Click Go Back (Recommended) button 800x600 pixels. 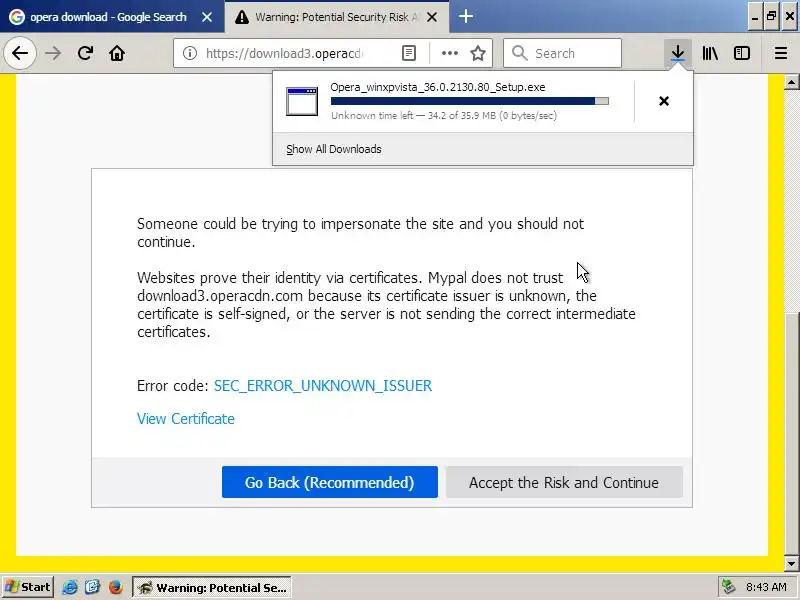coord(330,482)
